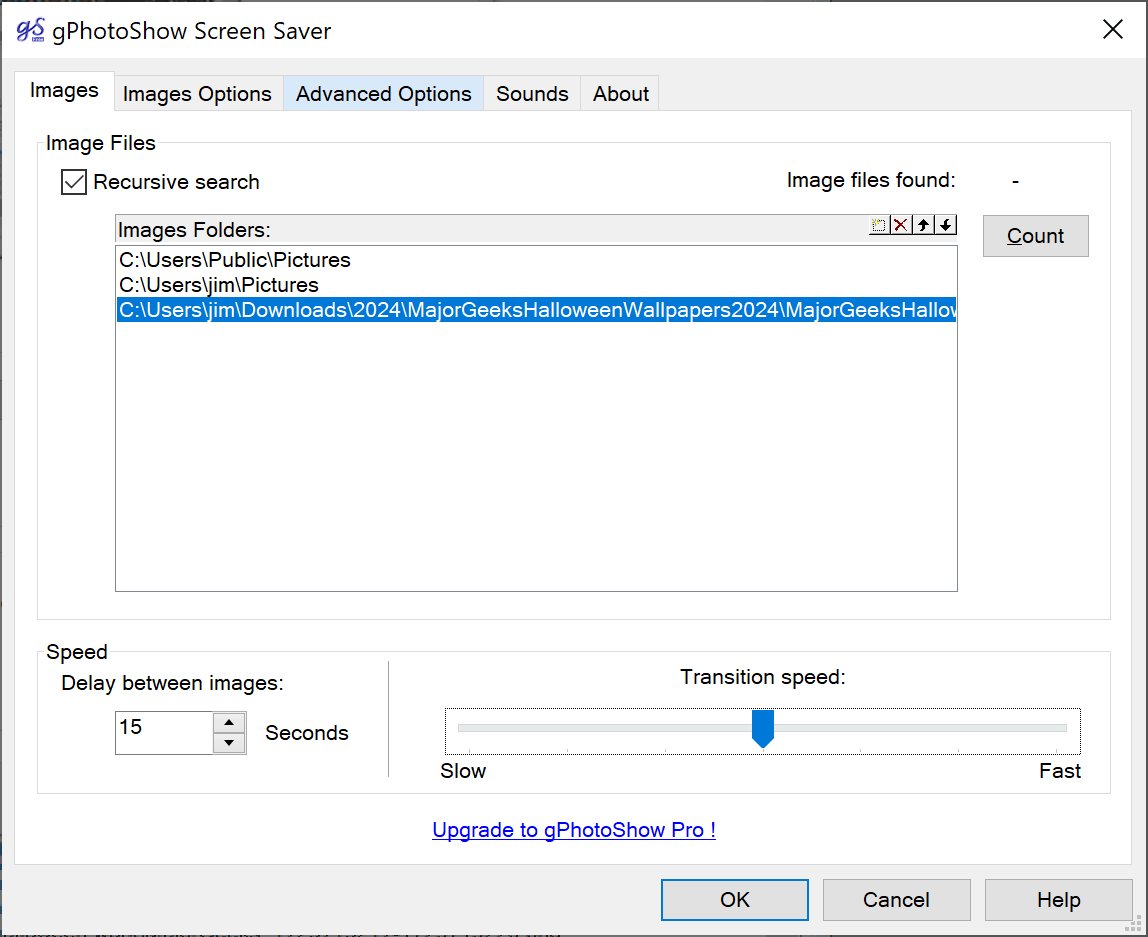The height and width of the screenshot is (937, 1148).
Task: Follow the Upgrade to gPhotoShow Pro link
Action: (574, 830)
